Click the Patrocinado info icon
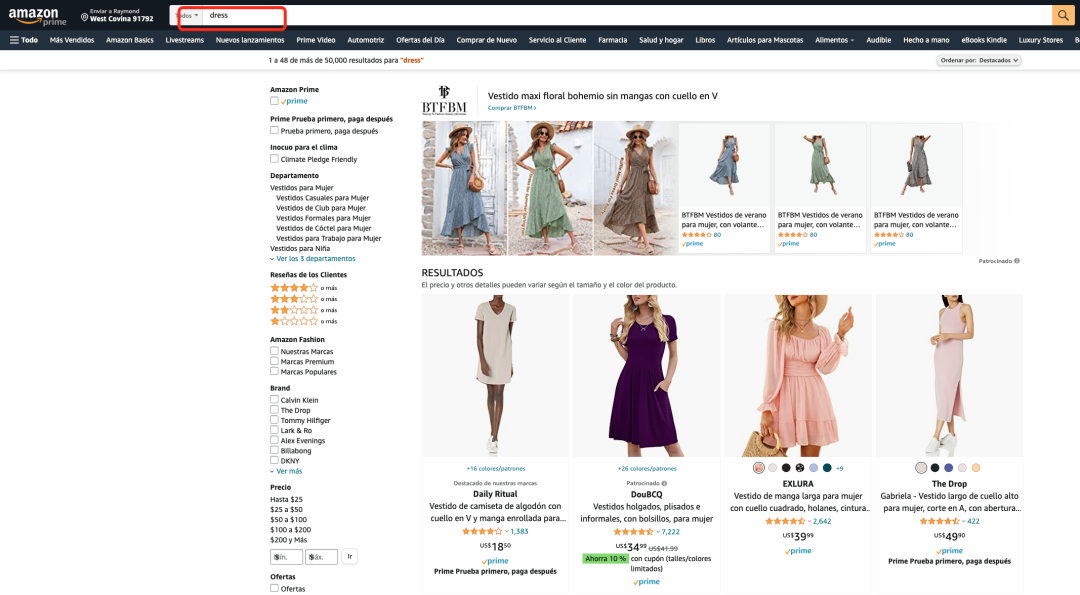Viewport: 1080px width, 595px height. (1017, 261)
